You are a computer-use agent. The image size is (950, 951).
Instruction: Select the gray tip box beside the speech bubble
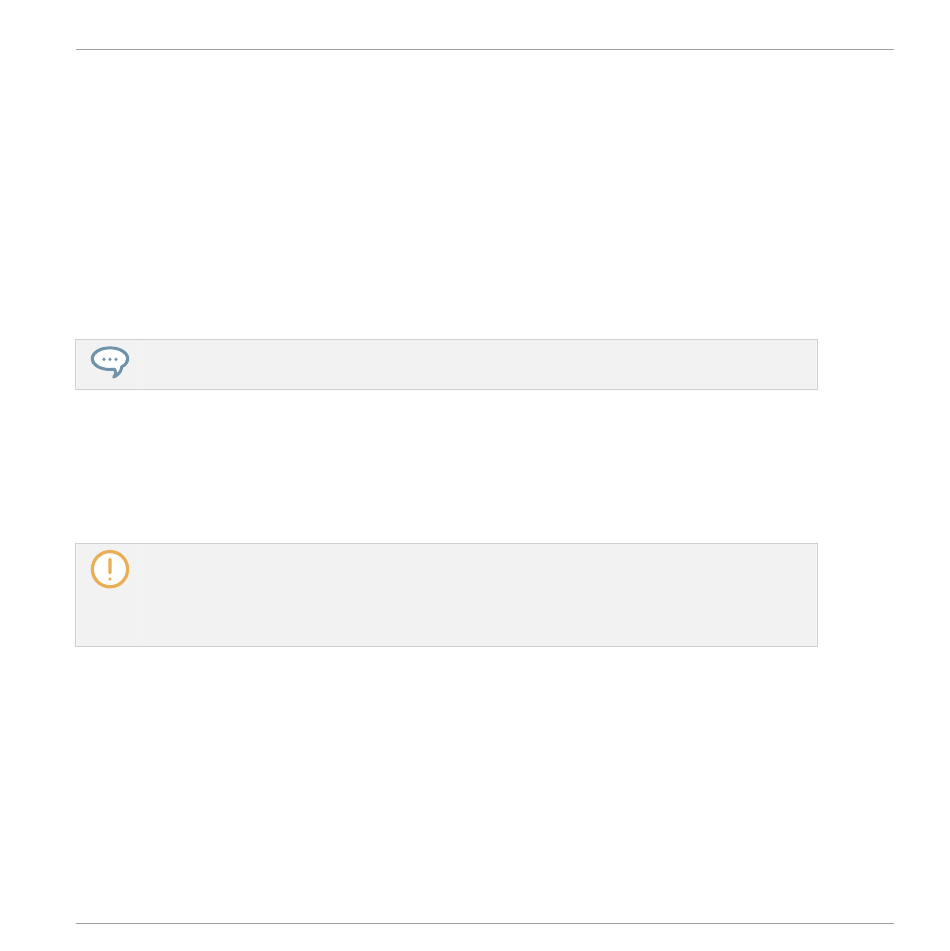point(478,364)
